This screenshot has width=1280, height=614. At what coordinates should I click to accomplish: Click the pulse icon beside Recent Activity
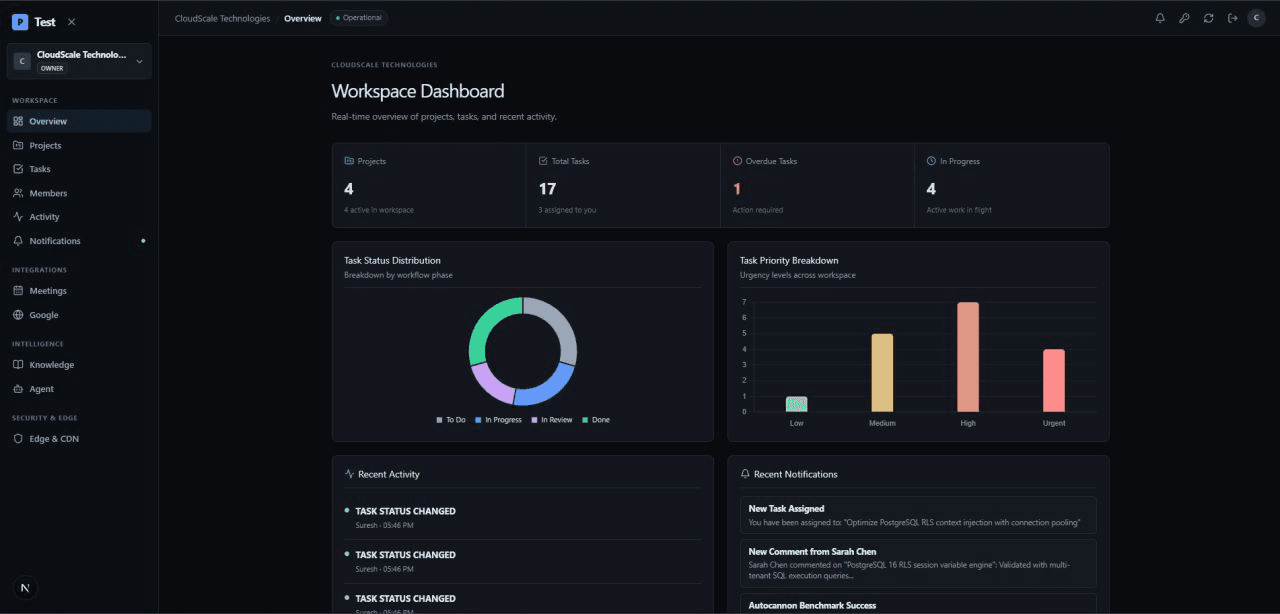coord(349,474)
